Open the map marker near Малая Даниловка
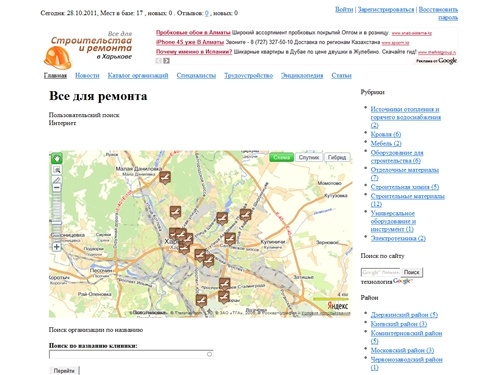 pyautogui.click(x=165, y=177)
